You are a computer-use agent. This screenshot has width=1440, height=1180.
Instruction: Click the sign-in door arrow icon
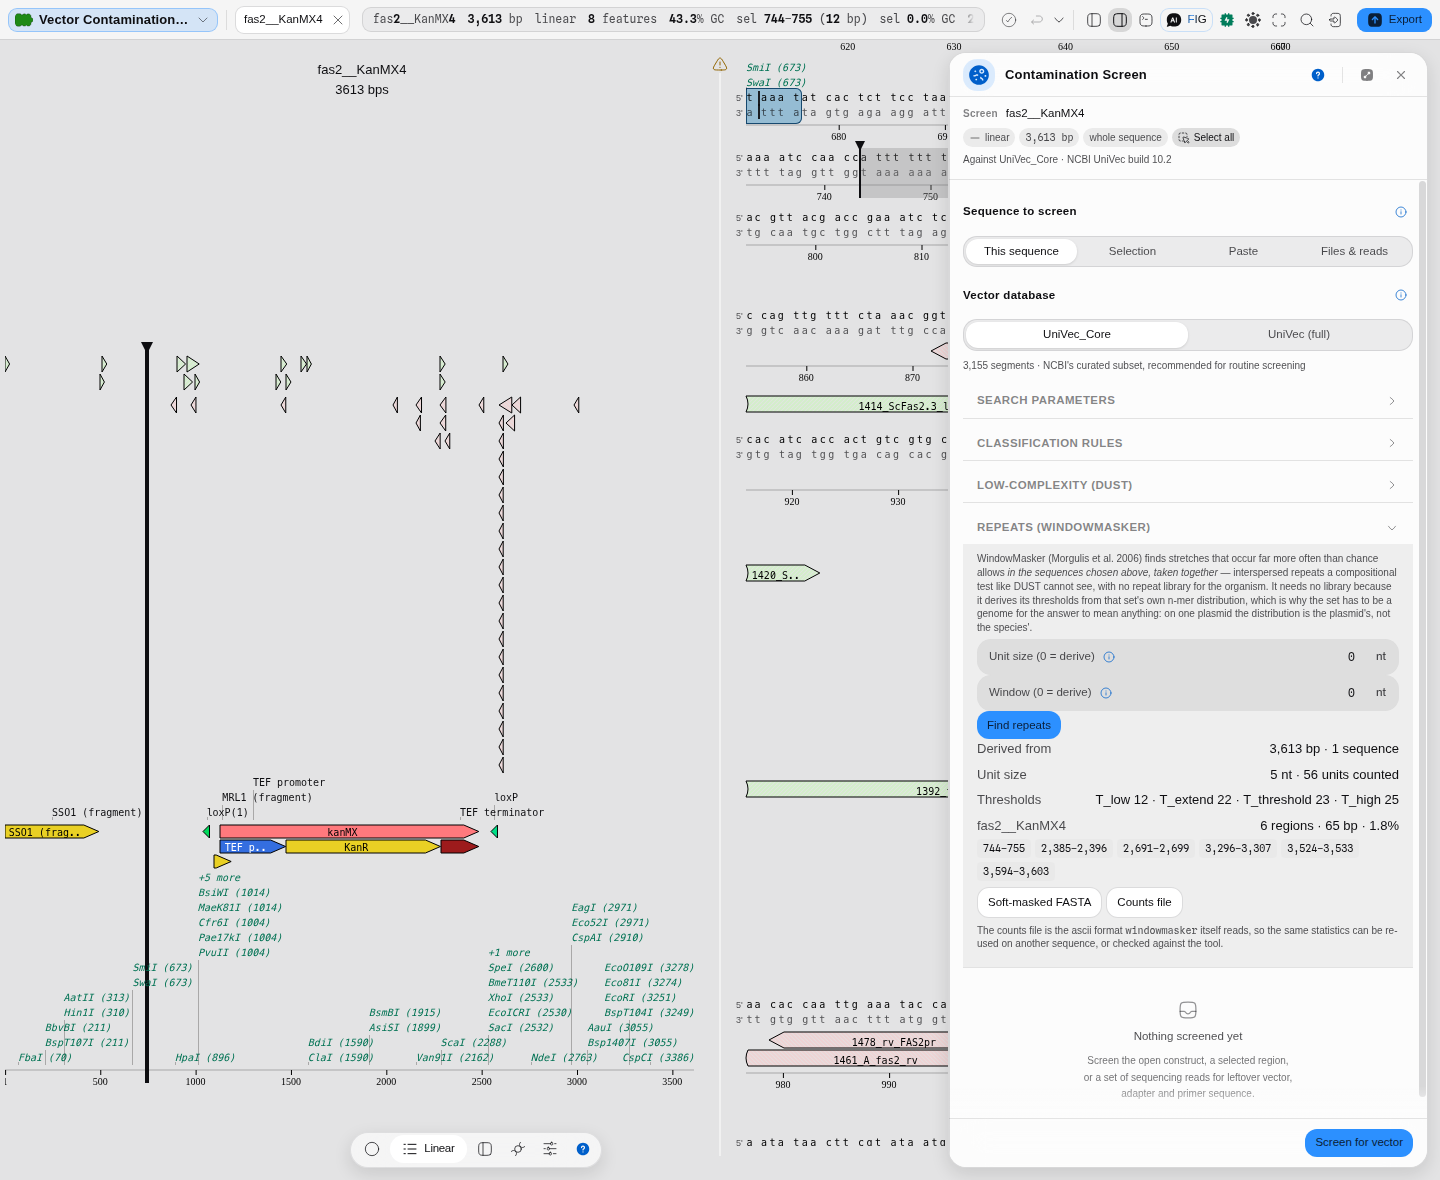click(1335, 20)
